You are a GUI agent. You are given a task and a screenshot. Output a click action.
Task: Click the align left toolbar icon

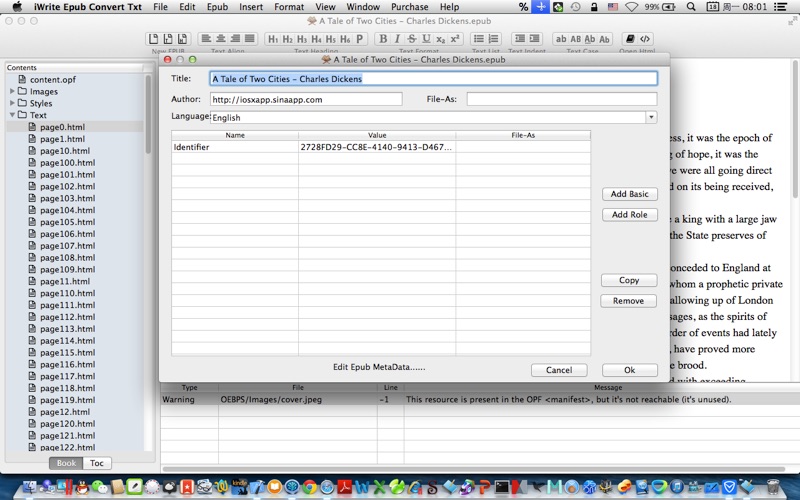click(x=206, y=39)
